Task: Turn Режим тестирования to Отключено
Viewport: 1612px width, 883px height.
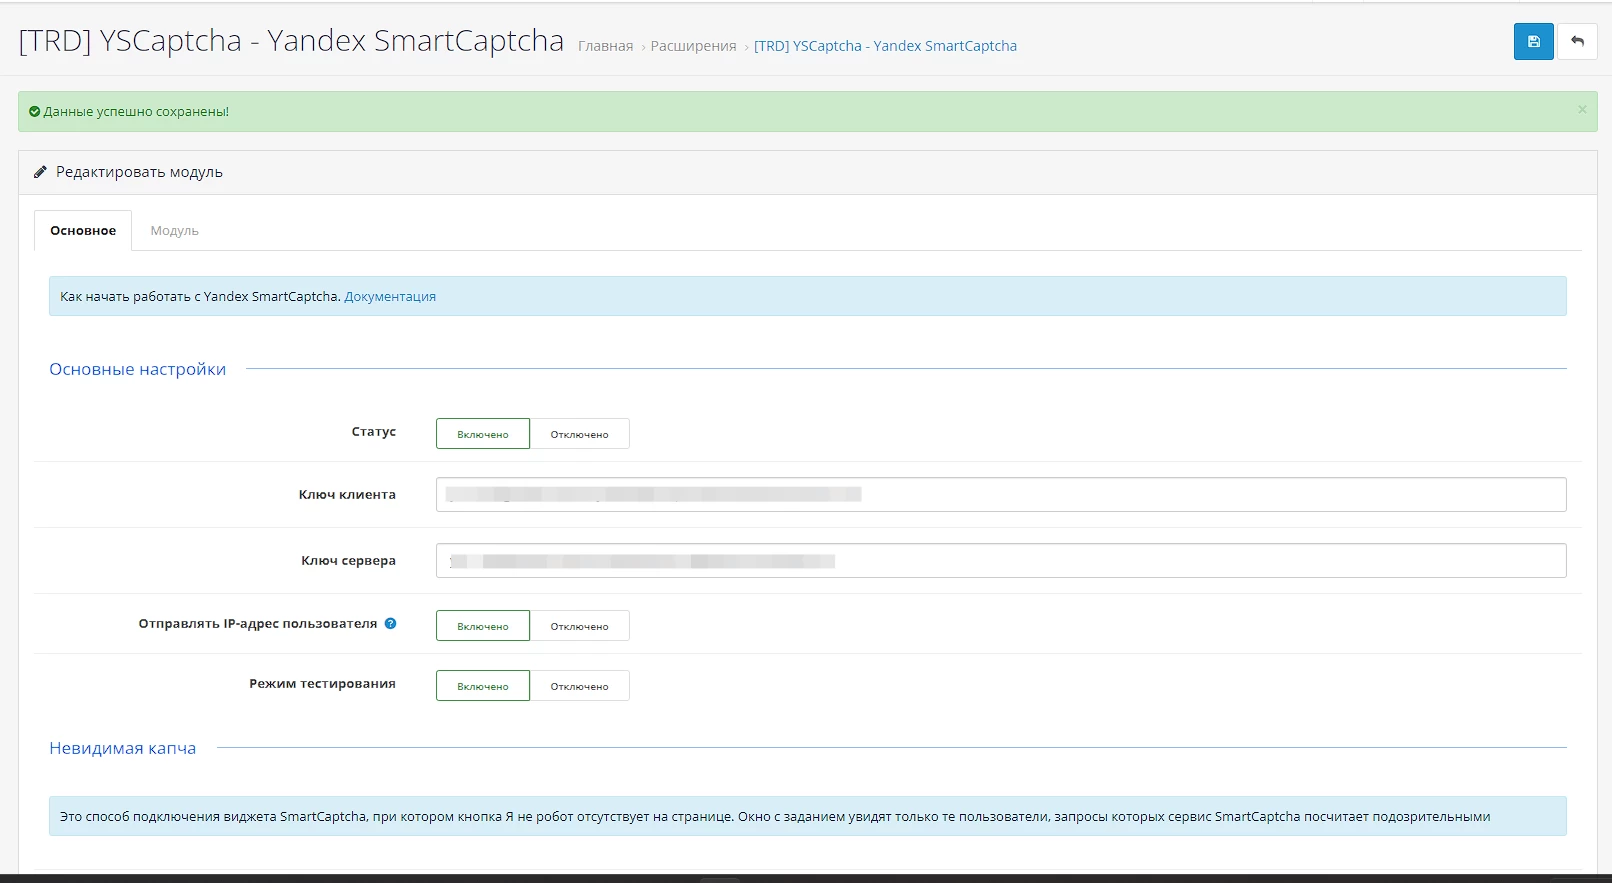Action: (580, 686)
